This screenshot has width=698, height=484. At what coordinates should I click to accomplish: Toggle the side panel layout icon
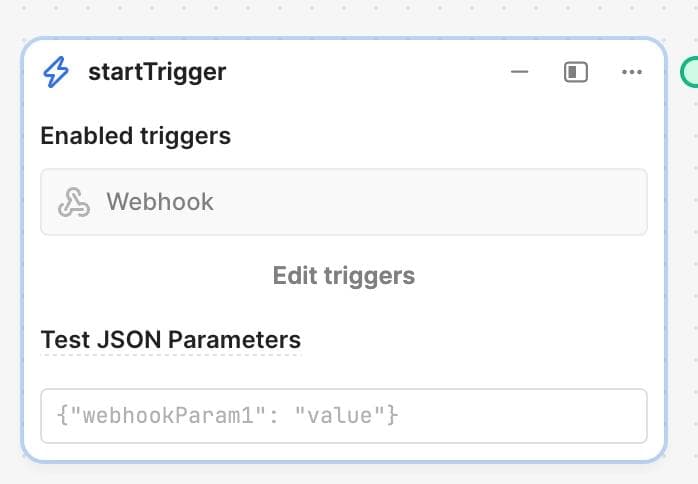tap(576, 72)
